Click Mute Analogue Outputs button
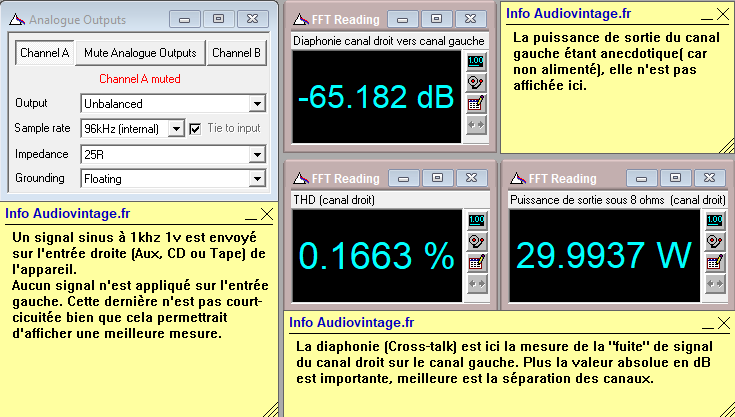Viewport: 735px width, 417px height. click(x=140, y=53)
